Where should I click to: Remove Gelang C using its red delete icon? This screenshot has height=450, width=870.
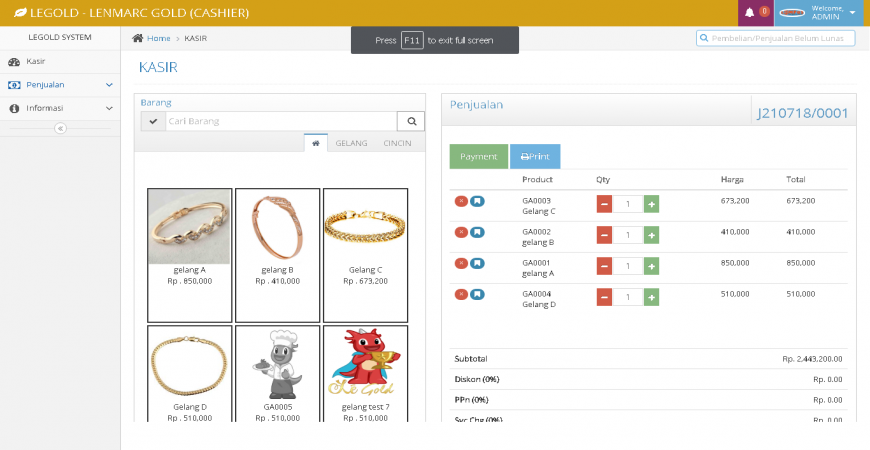point(461,201)
